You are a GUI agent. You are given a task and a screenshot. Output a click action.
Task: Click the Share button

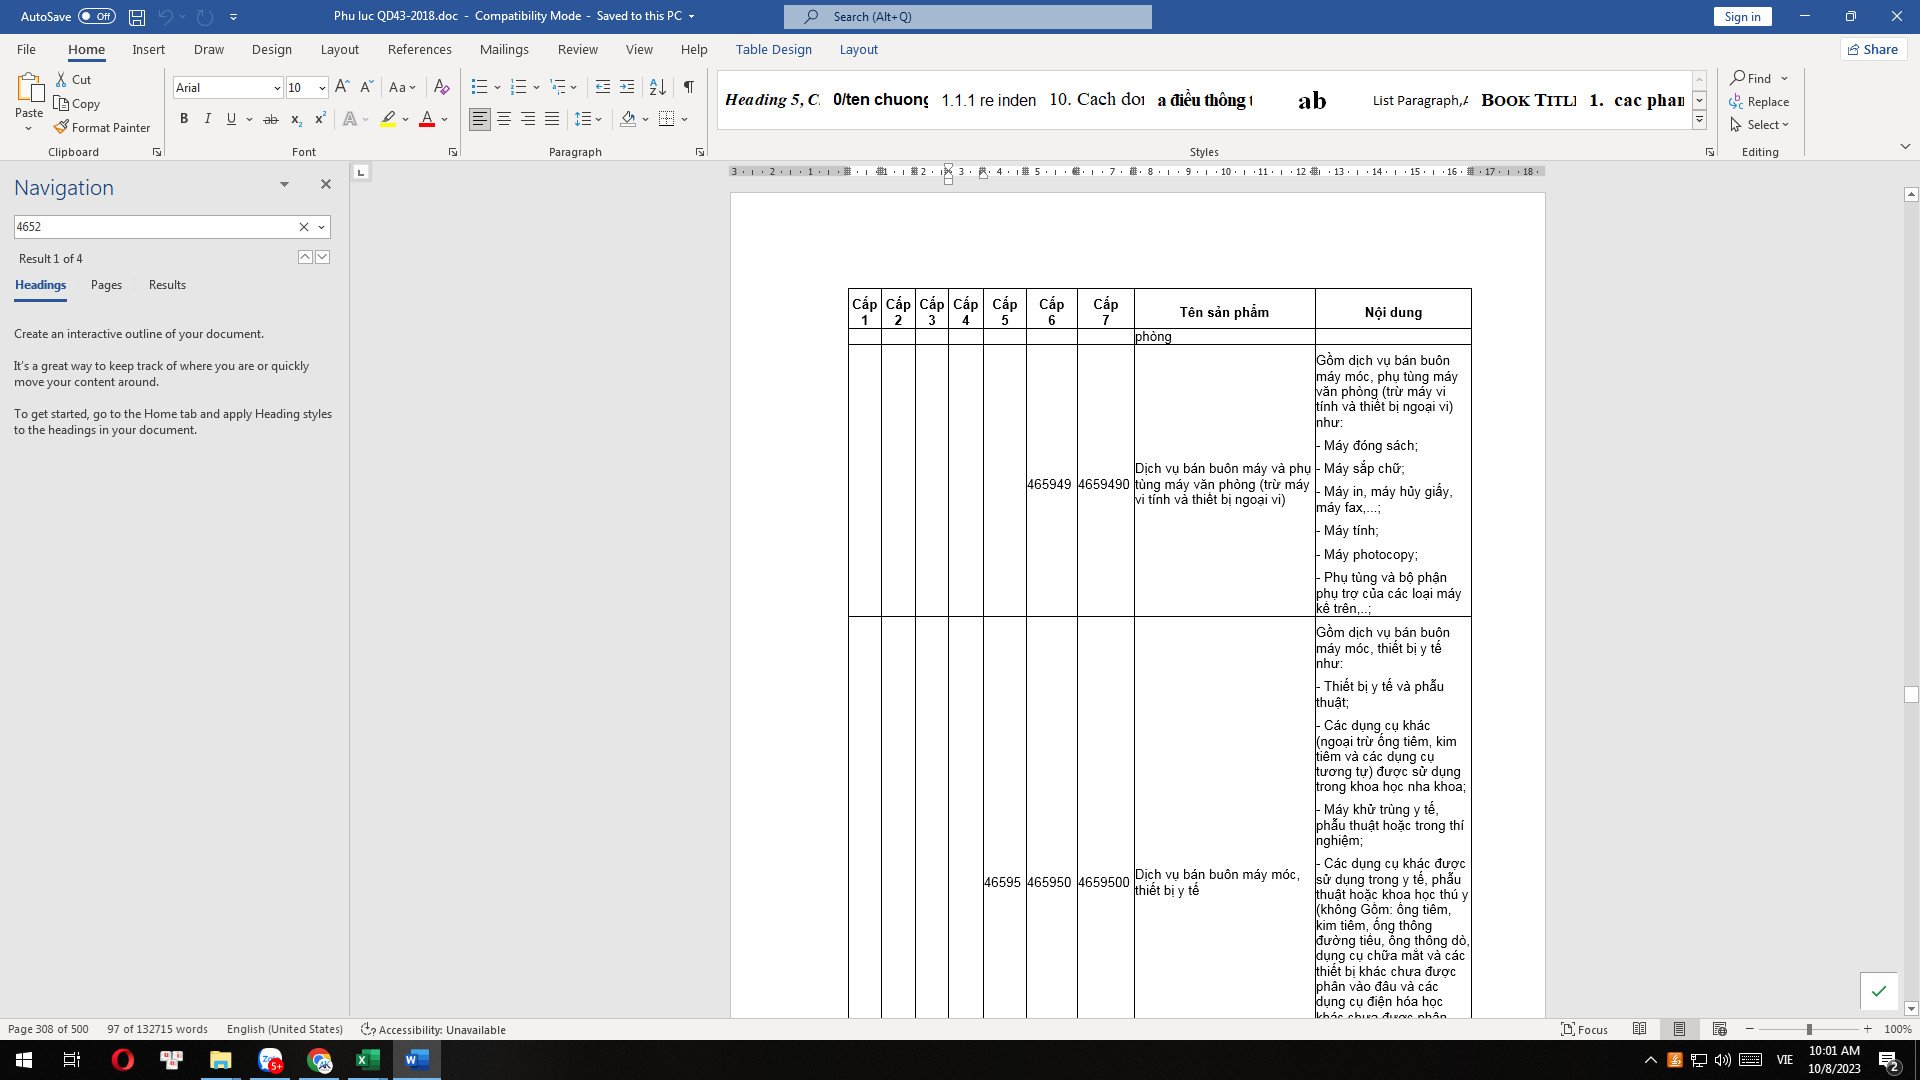(1873, 49)
